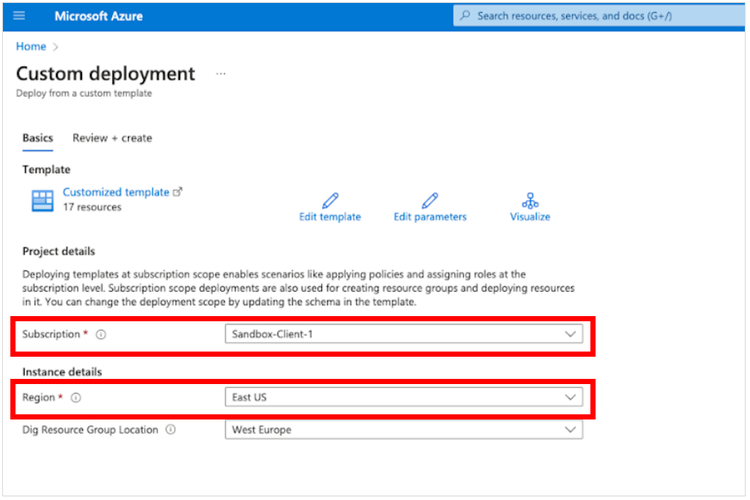The height and width of the screenshot is (500, 750).
Task: Click the 'Custom deployment' page title
Action: point(106,74)
